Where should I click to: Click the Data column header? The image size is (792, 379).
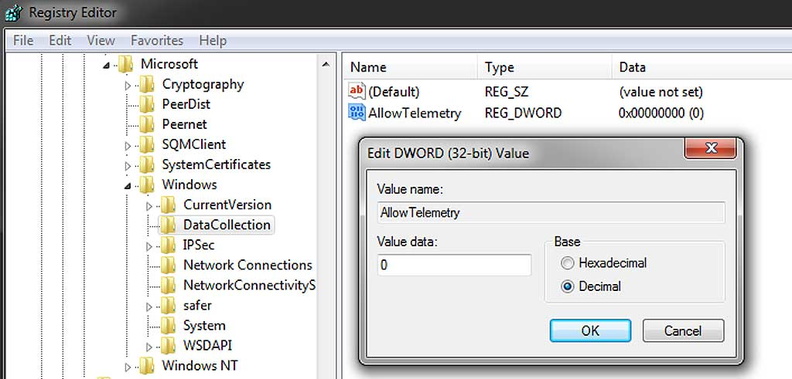(x=701, y=67)
